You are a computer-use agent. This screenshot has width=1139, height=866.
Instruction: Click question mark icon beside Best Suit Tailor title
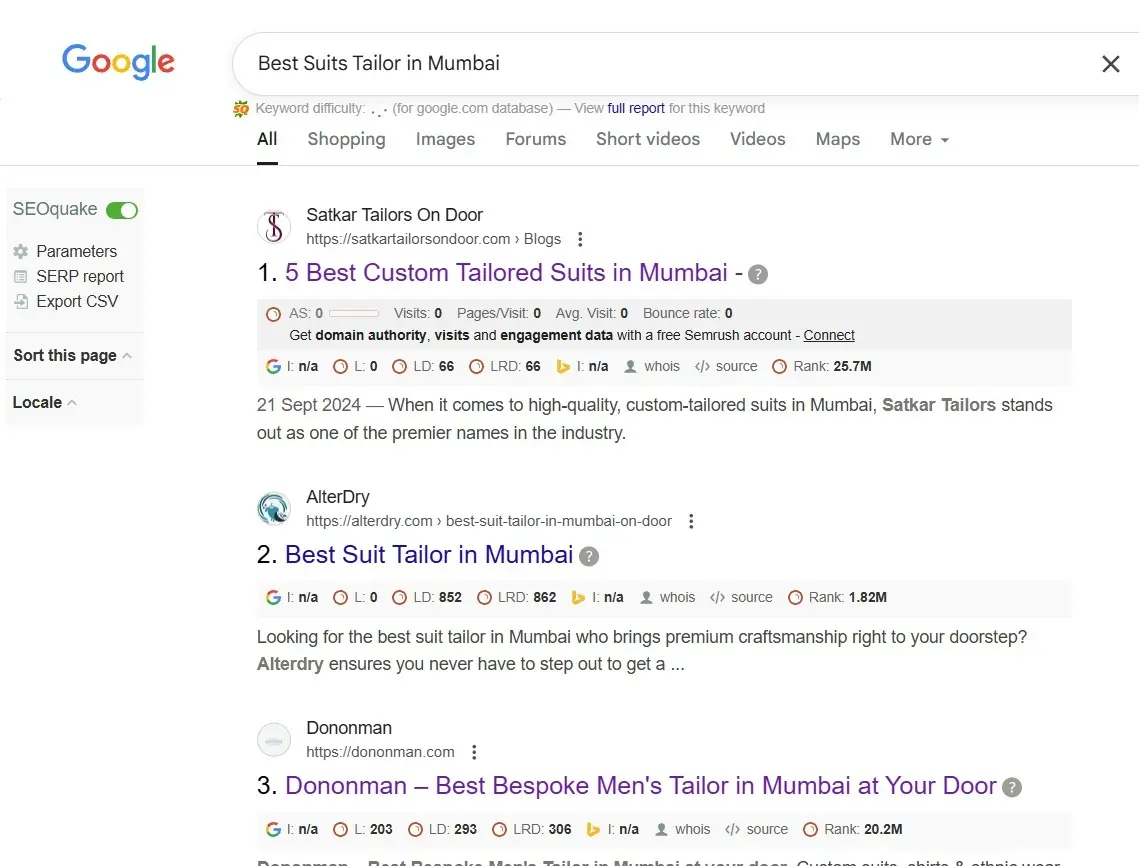(x=589, y=556)
